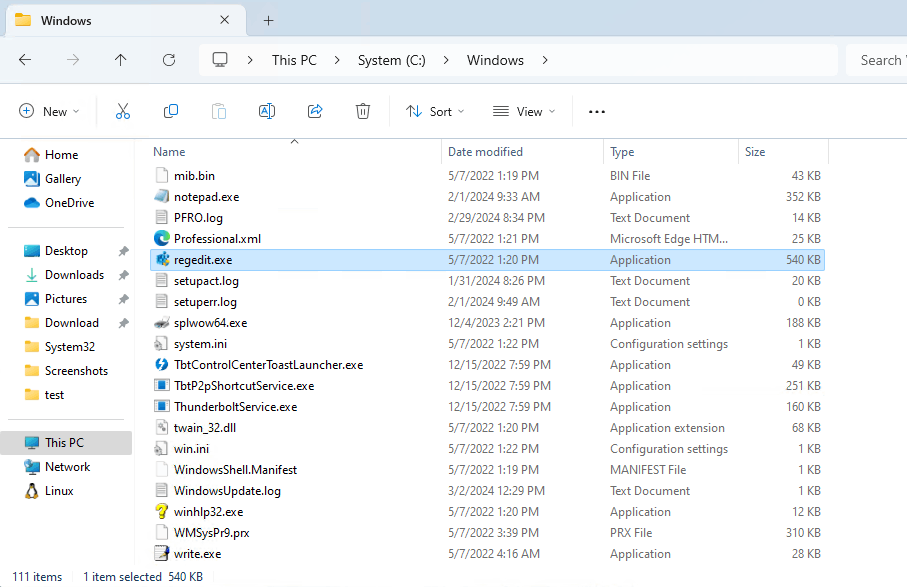Select the mib.bin file

(x=487, y=175)
